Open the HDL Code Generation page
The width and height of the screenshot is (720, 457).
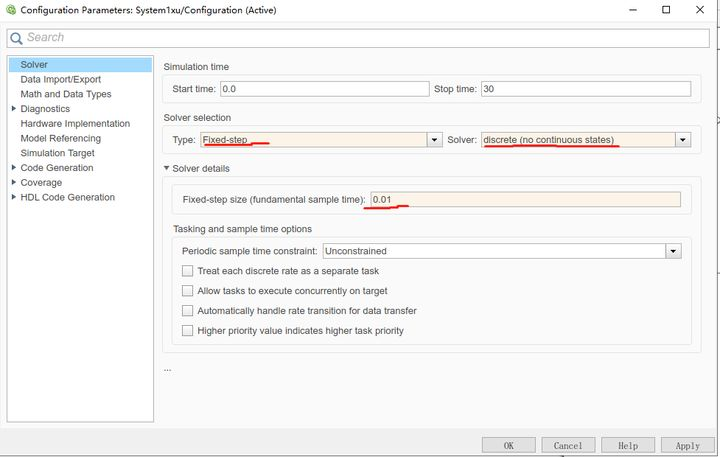(x=68, y=197)
